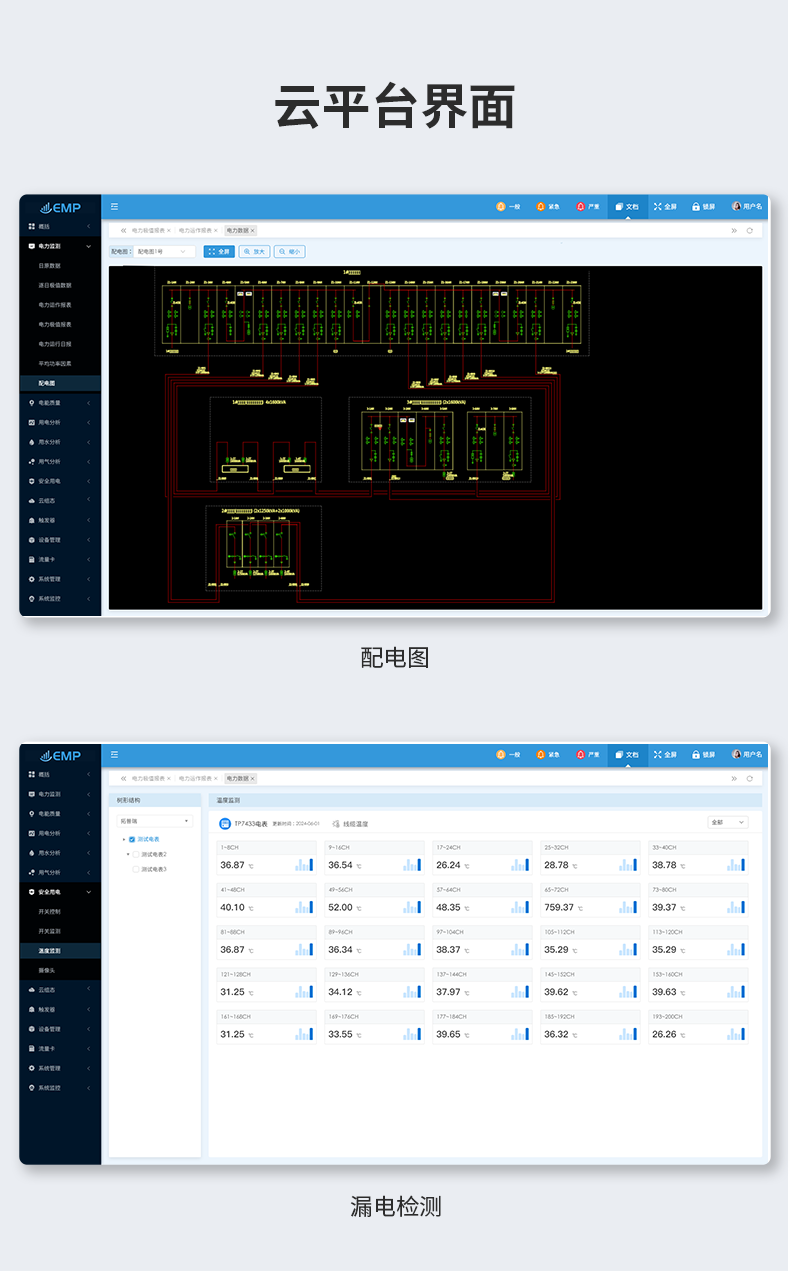Click tabs scroll-left arrows in top screen
The height and width of the screenshot is (1271, 790).
(124, 230)
